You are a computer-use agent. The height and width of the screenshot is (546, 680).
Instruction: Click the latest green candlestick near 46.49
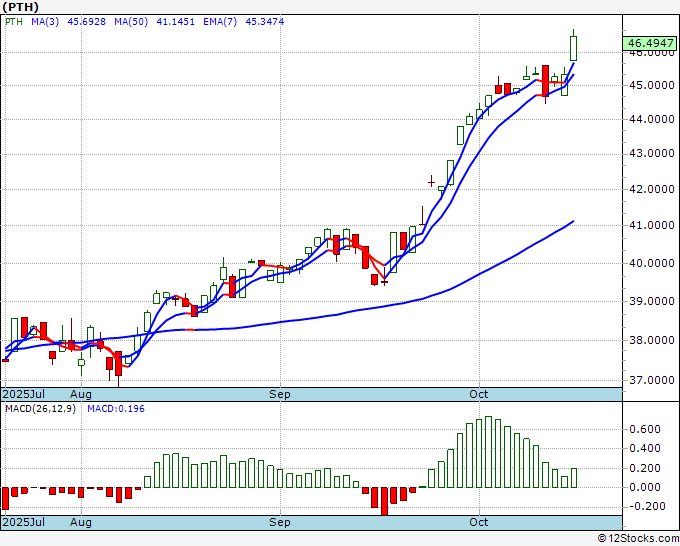573,48
